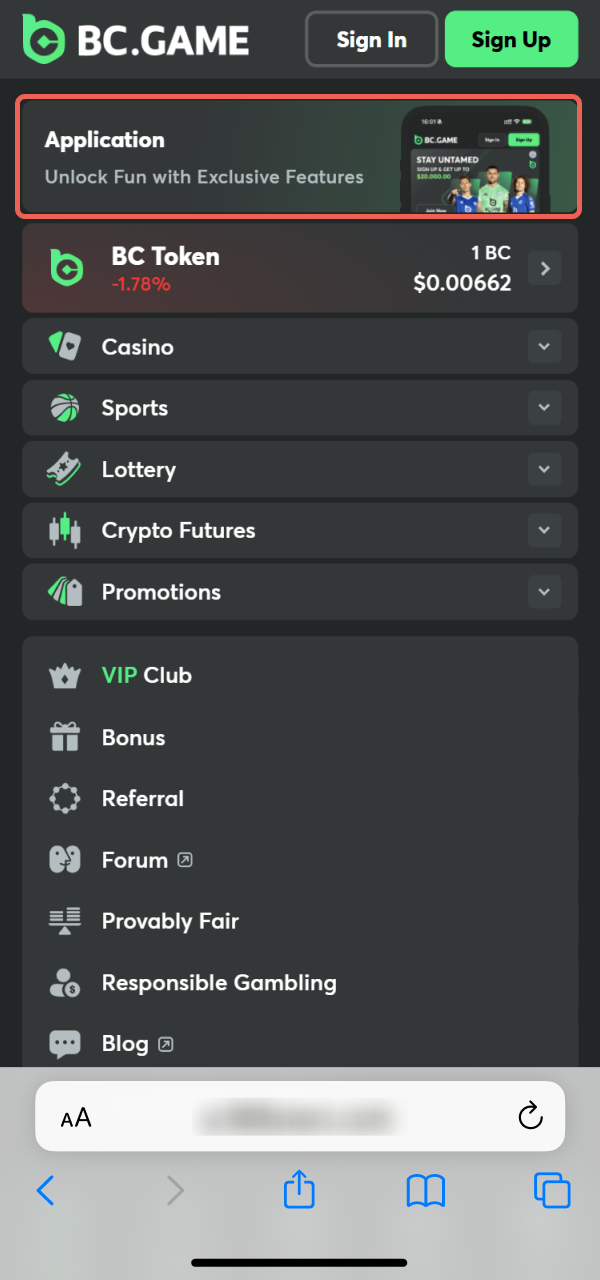Expand the Sports dropdown chevron
This screenshot has width=600, height=1280.
(x=544, y=407)
